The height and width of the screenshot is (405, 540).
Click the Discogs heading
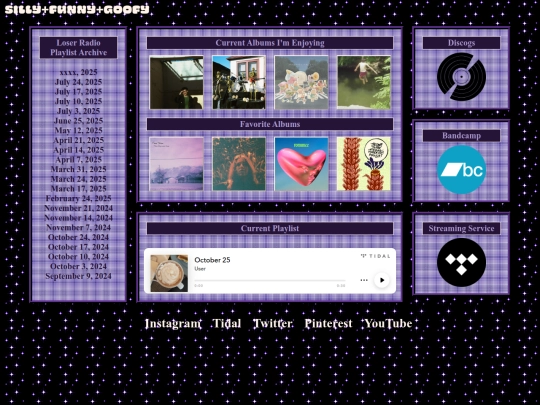pyautogui.click(x=461, y=43)
